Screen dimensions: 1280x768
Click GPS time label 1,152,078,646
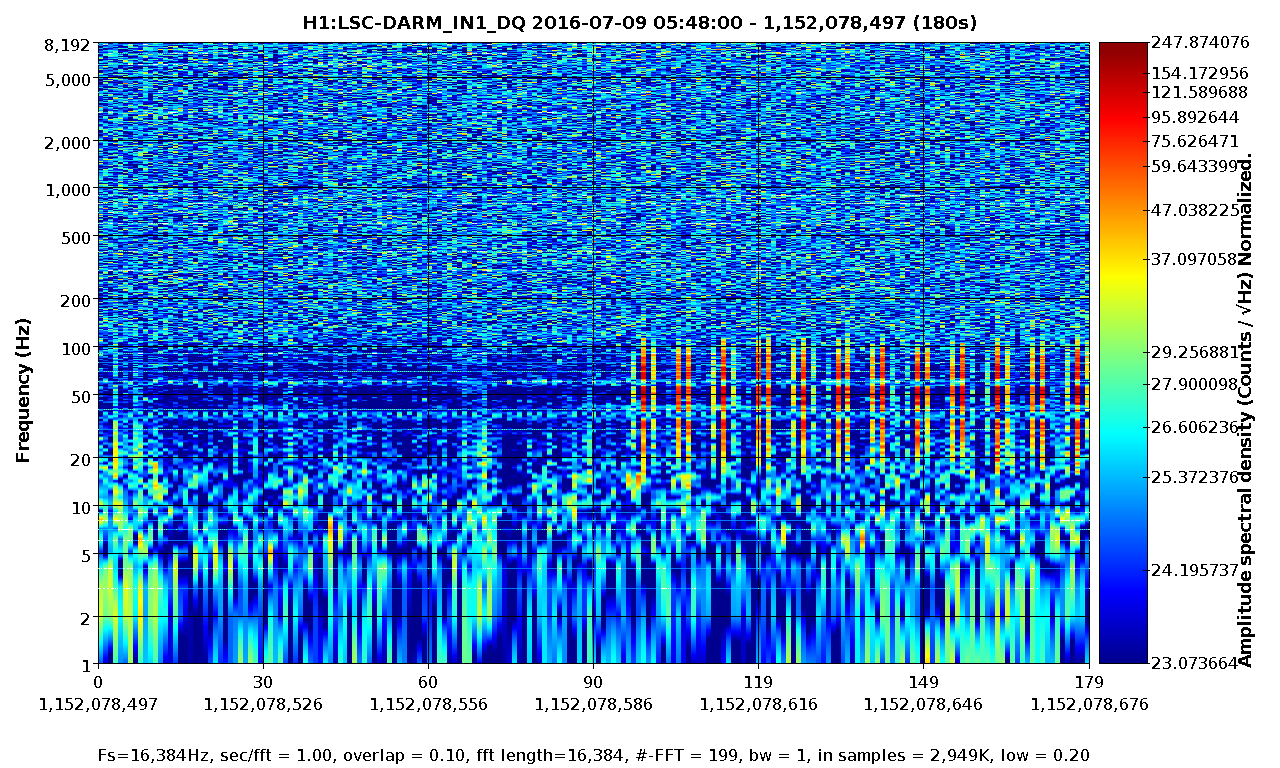[x=924, y=704]
